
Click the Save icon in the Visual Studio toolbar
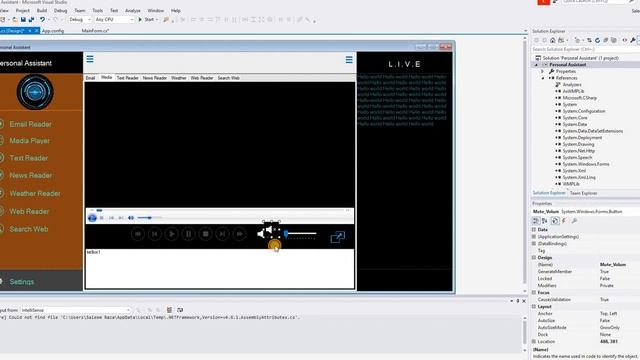pyautogui.click(x=23, y=20)
